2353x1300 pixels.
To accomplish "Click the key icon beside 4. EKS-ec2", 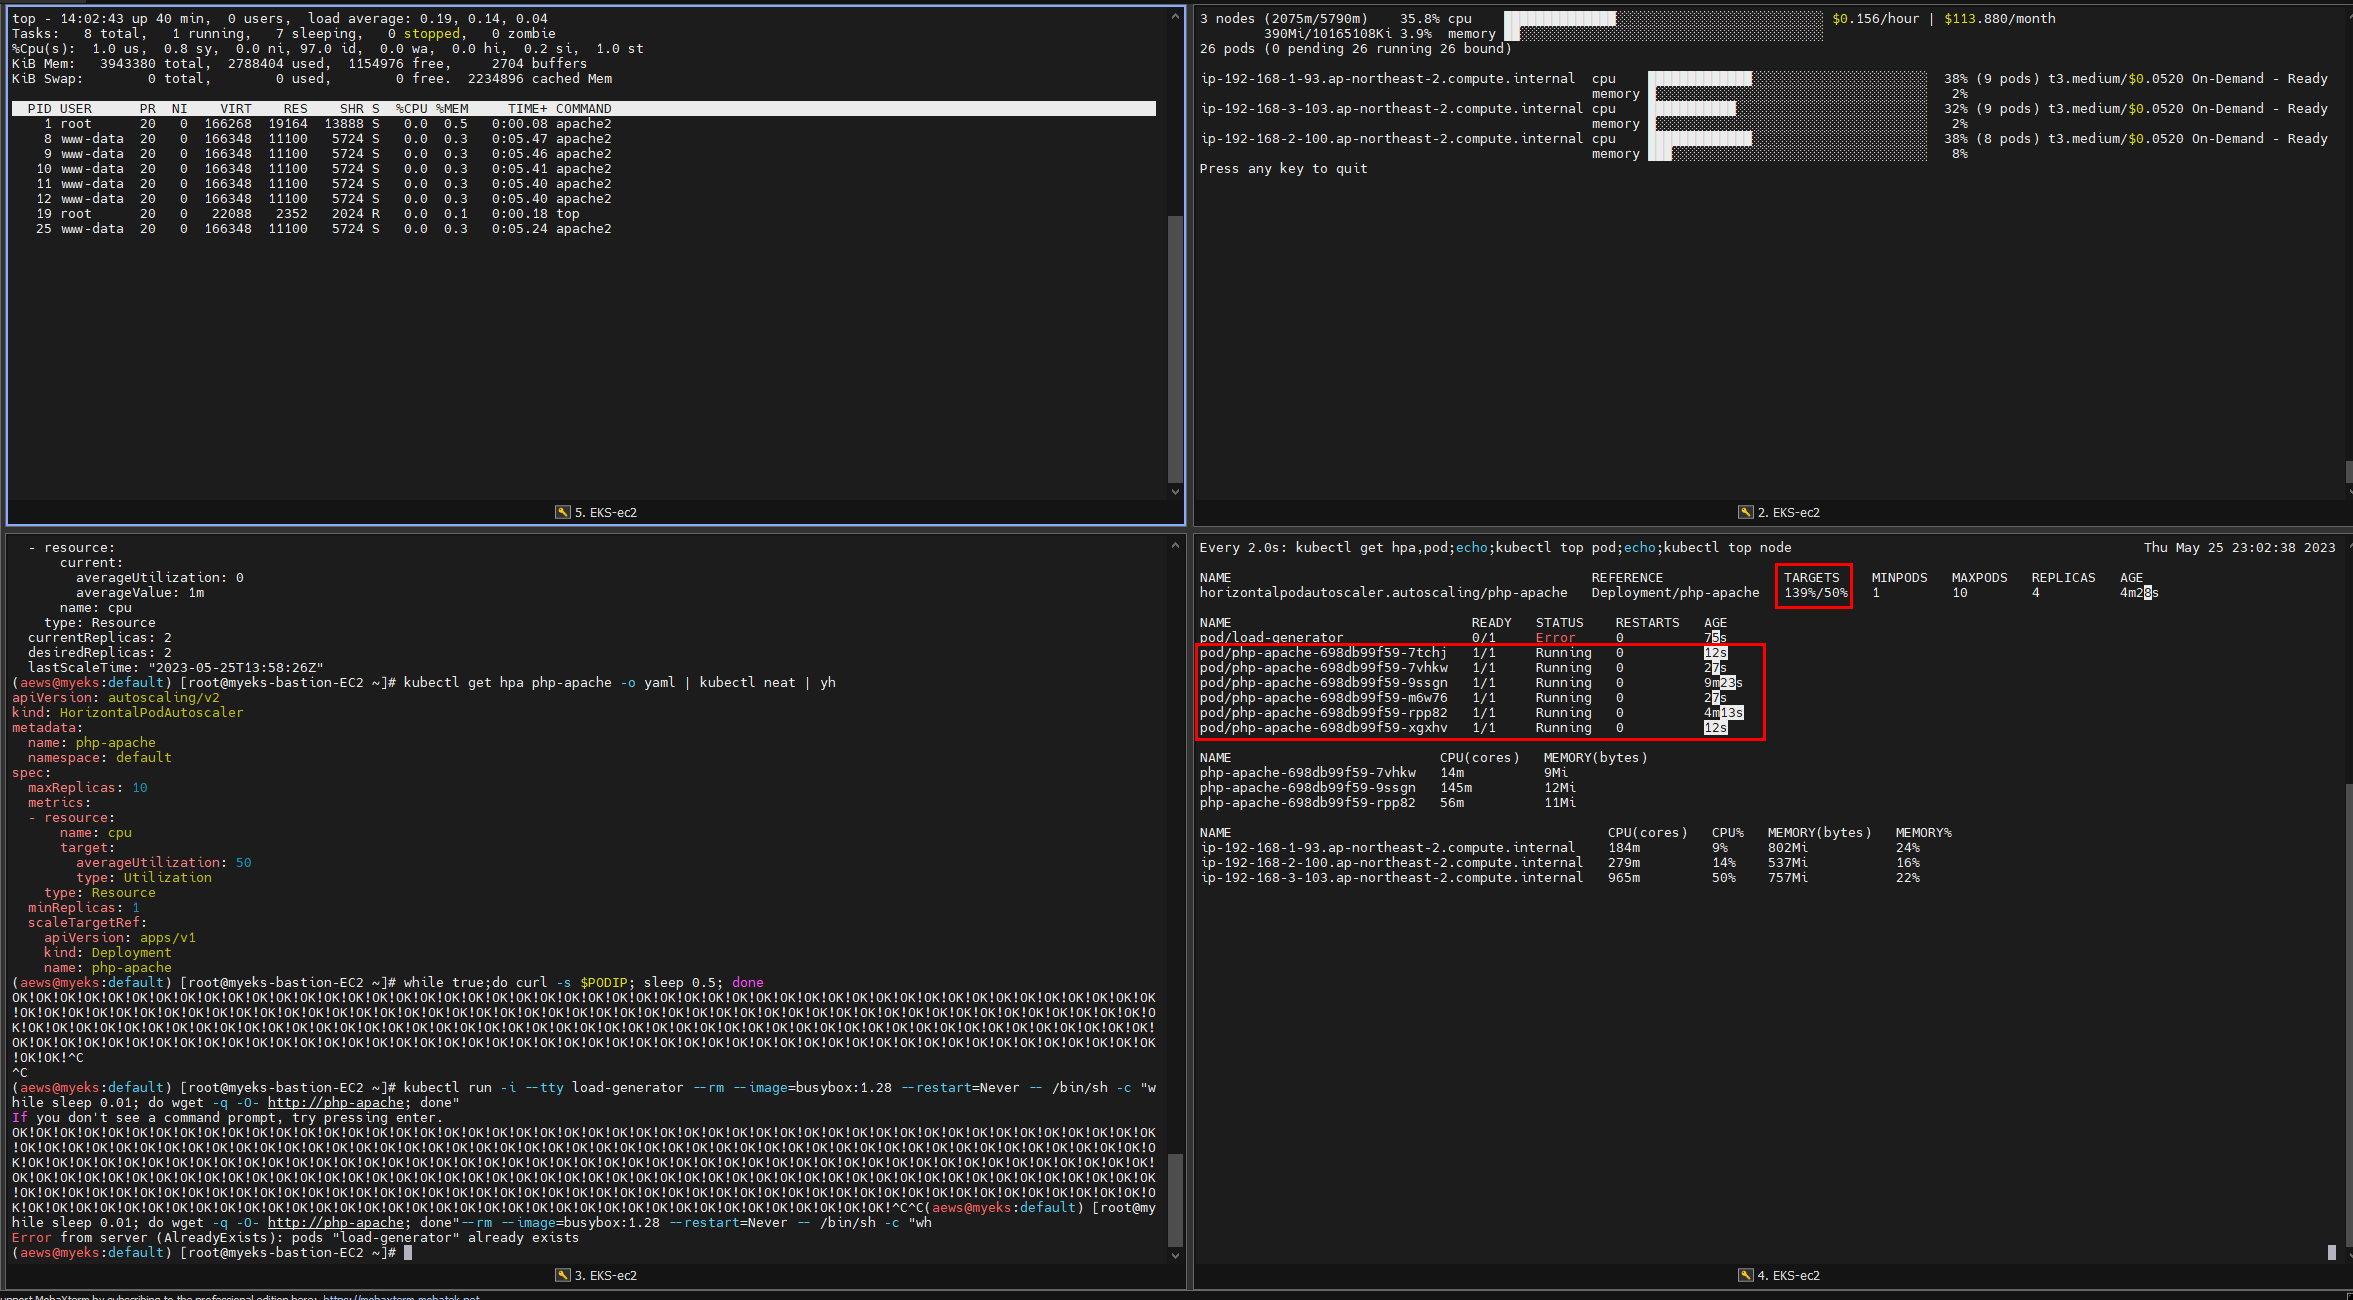I will click(x=1745, y=1275).
